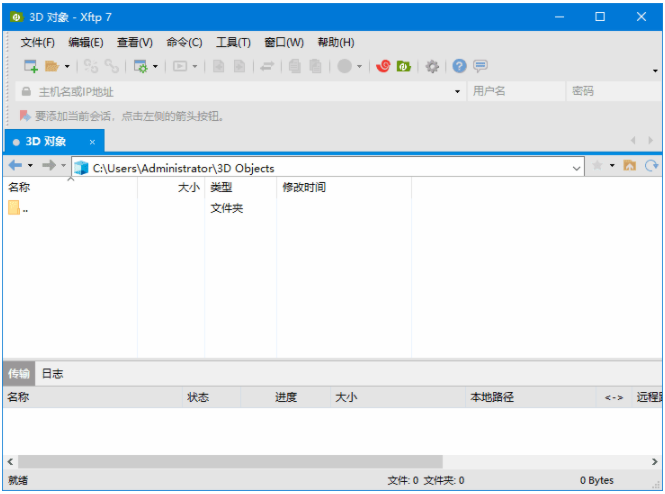Click the grayed-out disconnect link icon
Screen dimensions: 665x494
[x=112, y=66]
